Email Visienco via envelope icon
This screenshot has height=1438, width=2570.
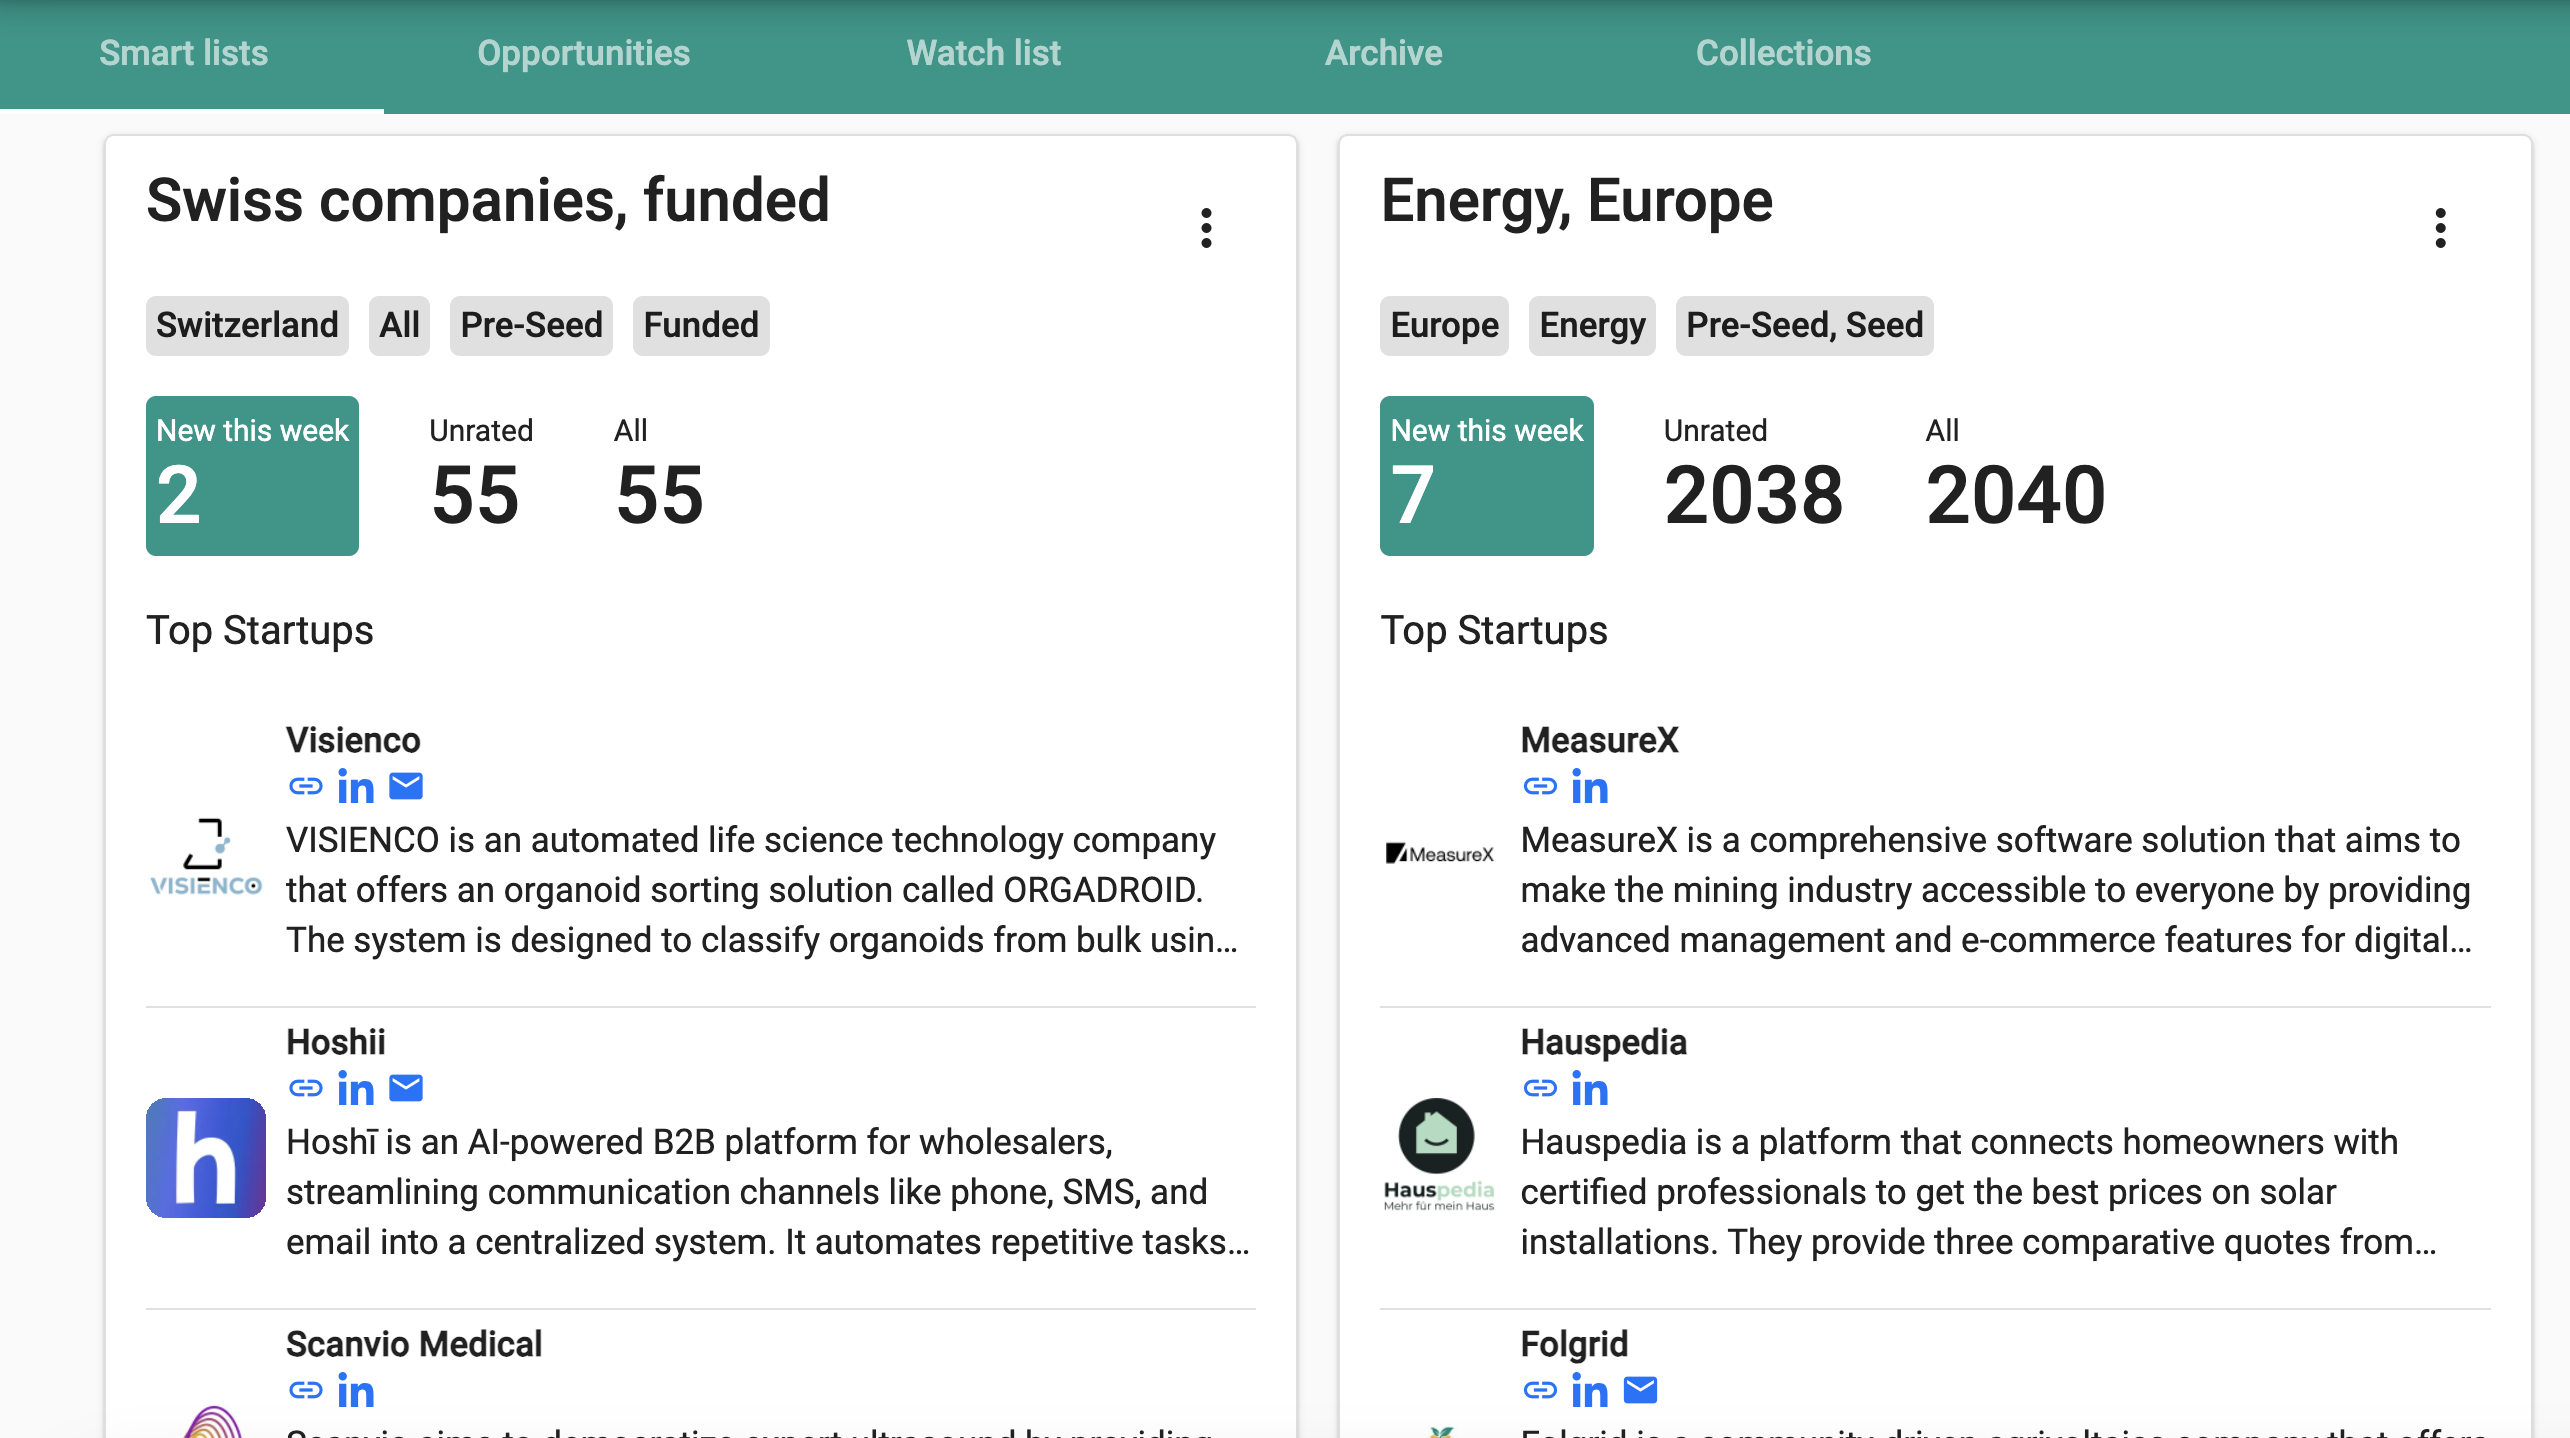pyautogui.click(x=406, y=787)
